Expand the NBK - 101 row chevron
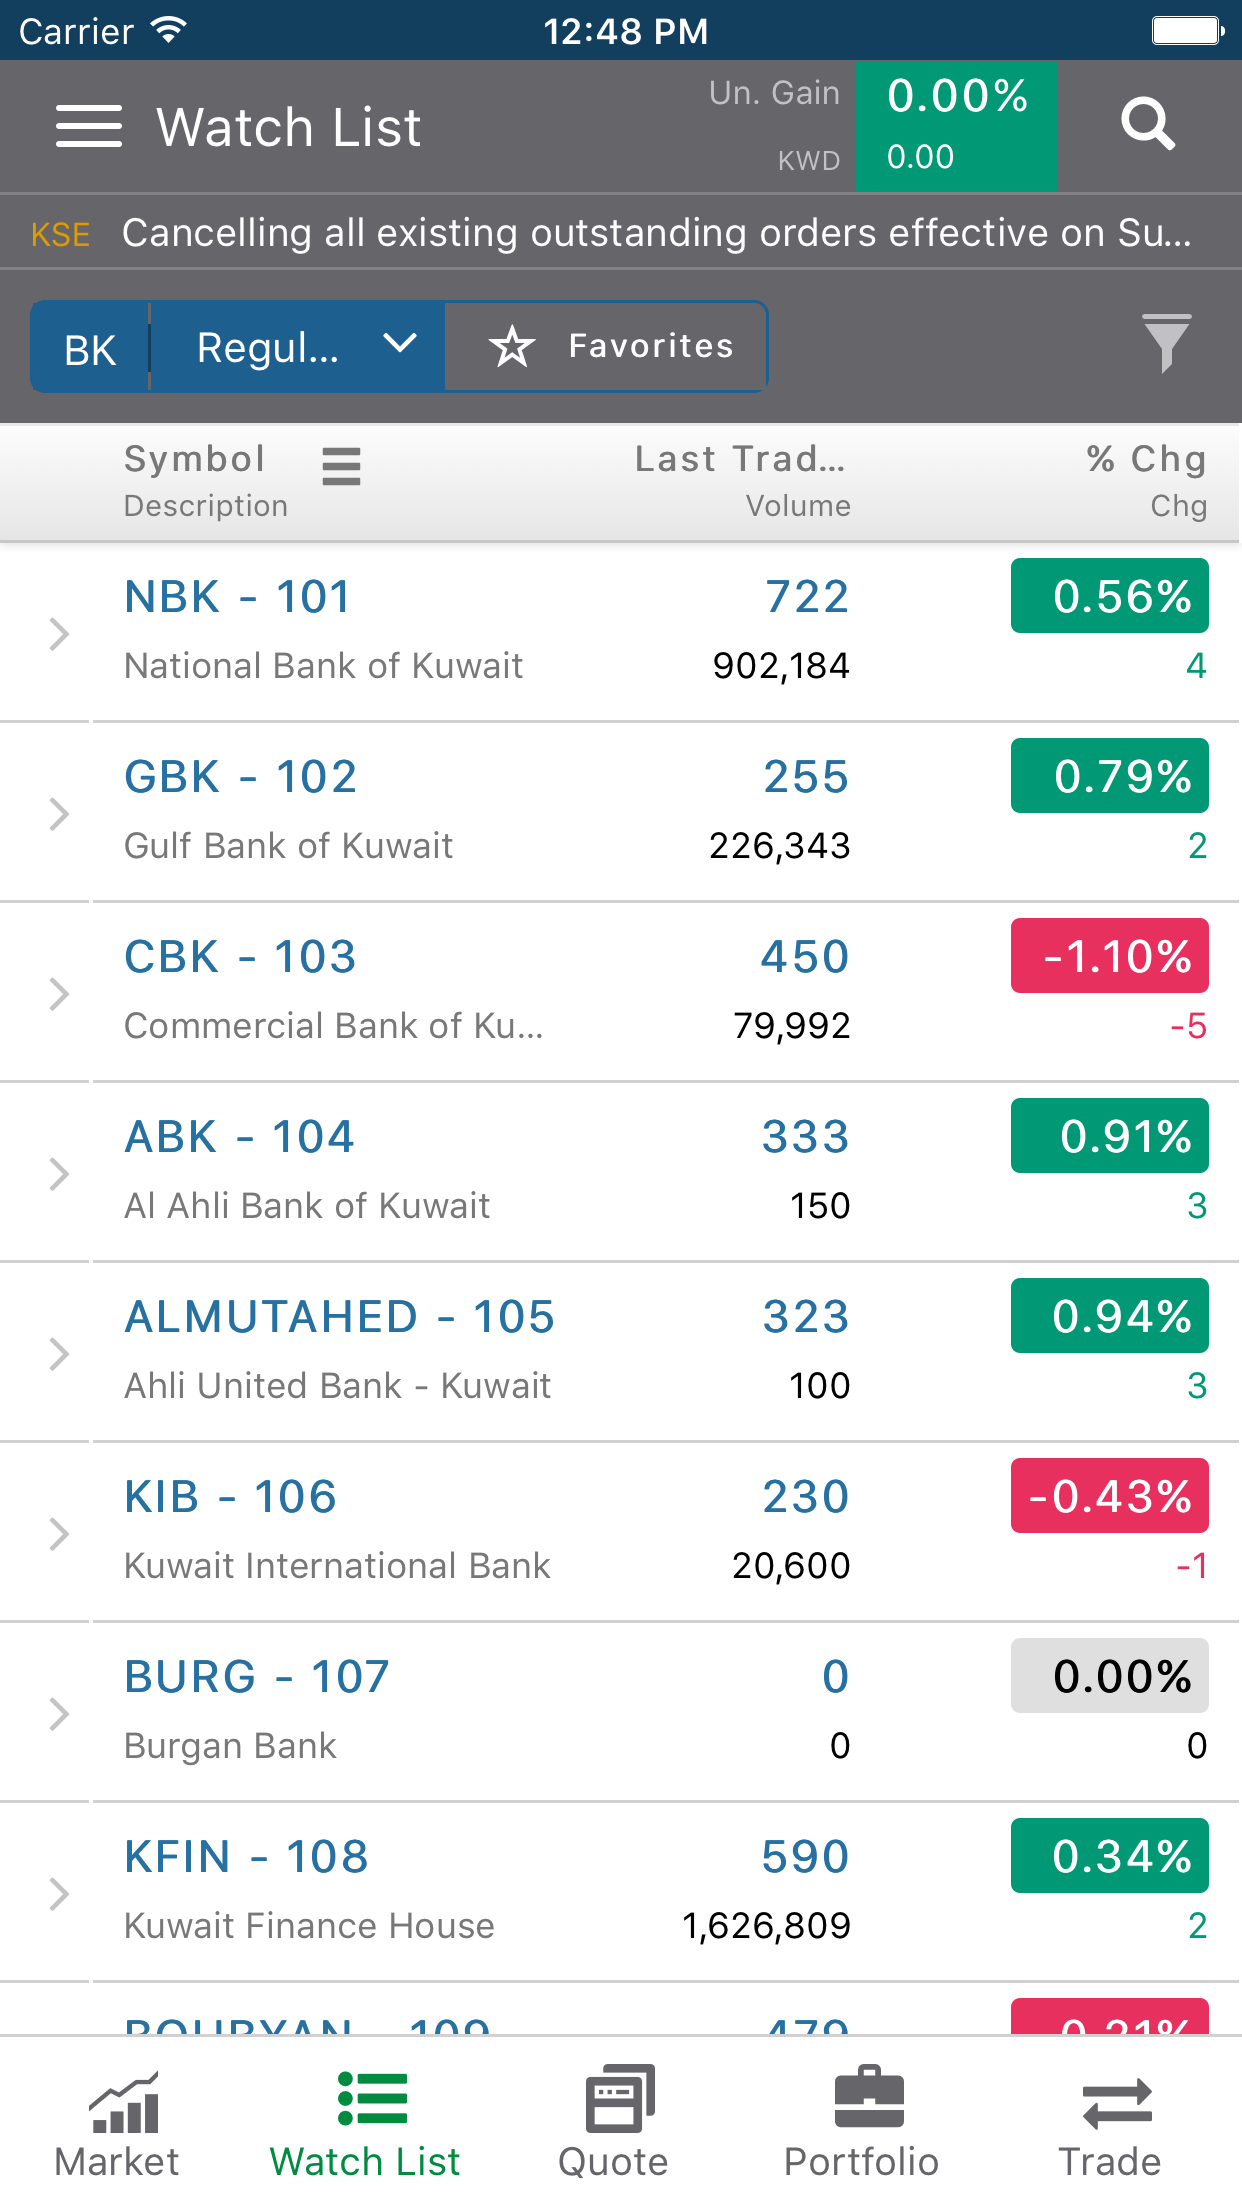This screenshot has height=2208, width=1242. (x=59, y=633)
